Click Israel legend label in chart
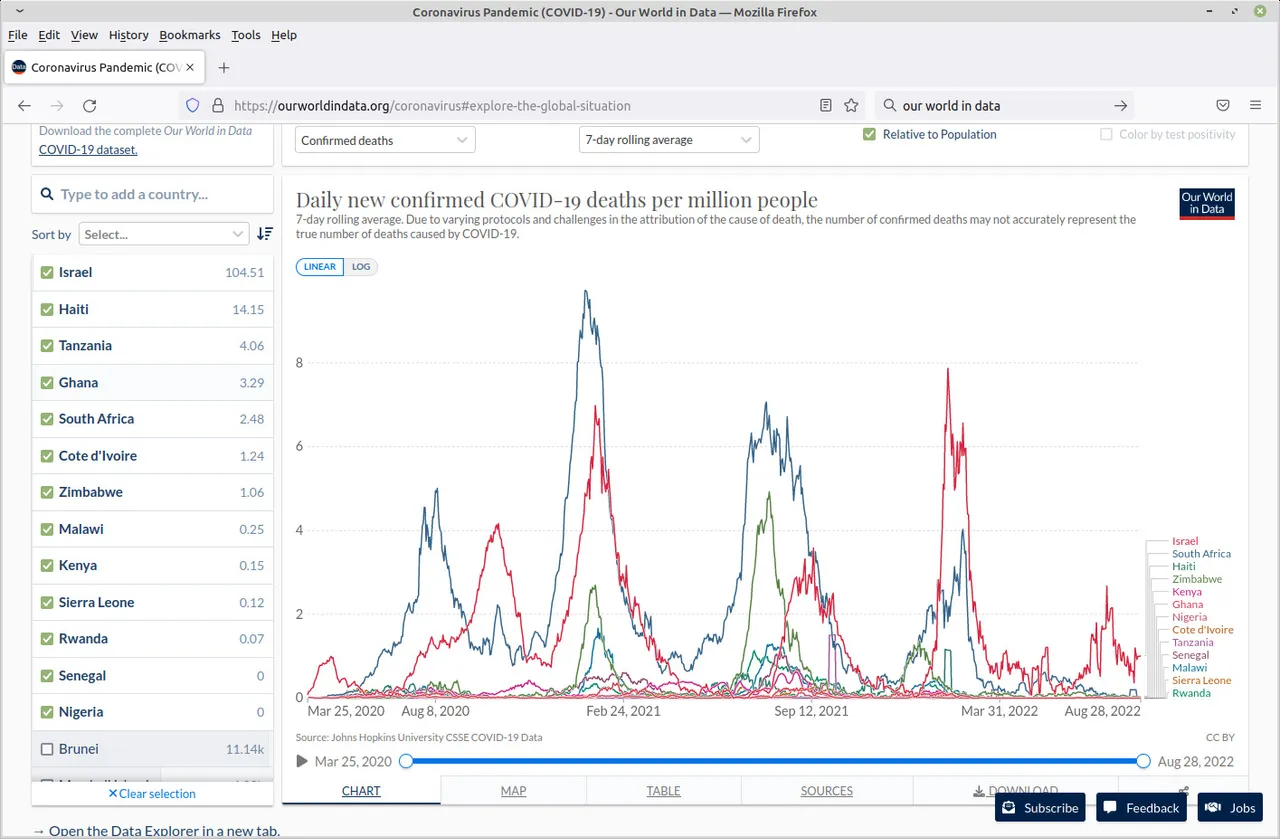Image resolution: width=1280 pixels, height=839 pixels. pos(1185,541)
